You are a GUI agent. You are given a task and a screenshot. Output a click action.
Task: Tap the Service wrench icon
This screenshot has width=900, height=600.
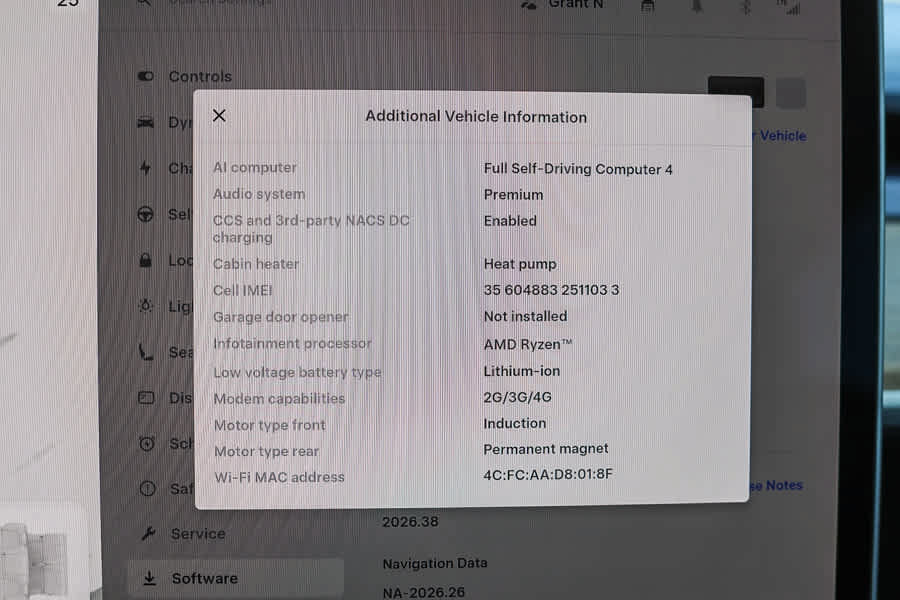click(149, 533)
